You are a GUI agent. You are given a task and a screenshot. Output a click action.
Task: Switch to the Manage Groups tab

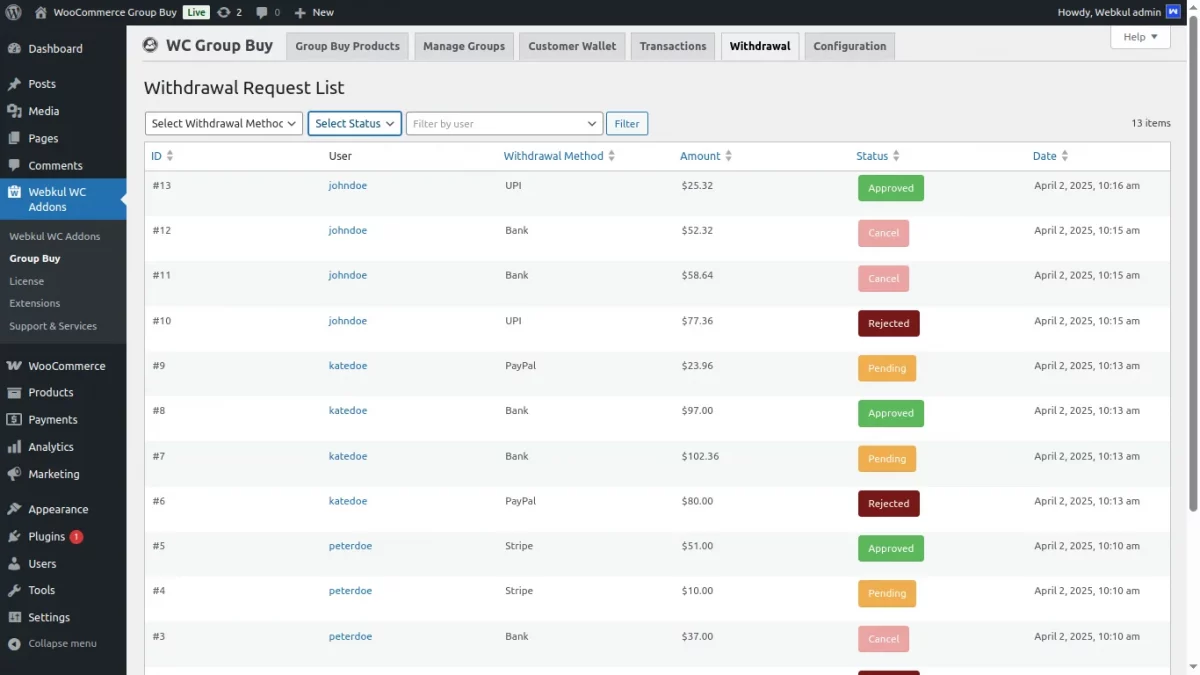click(463, 45)
